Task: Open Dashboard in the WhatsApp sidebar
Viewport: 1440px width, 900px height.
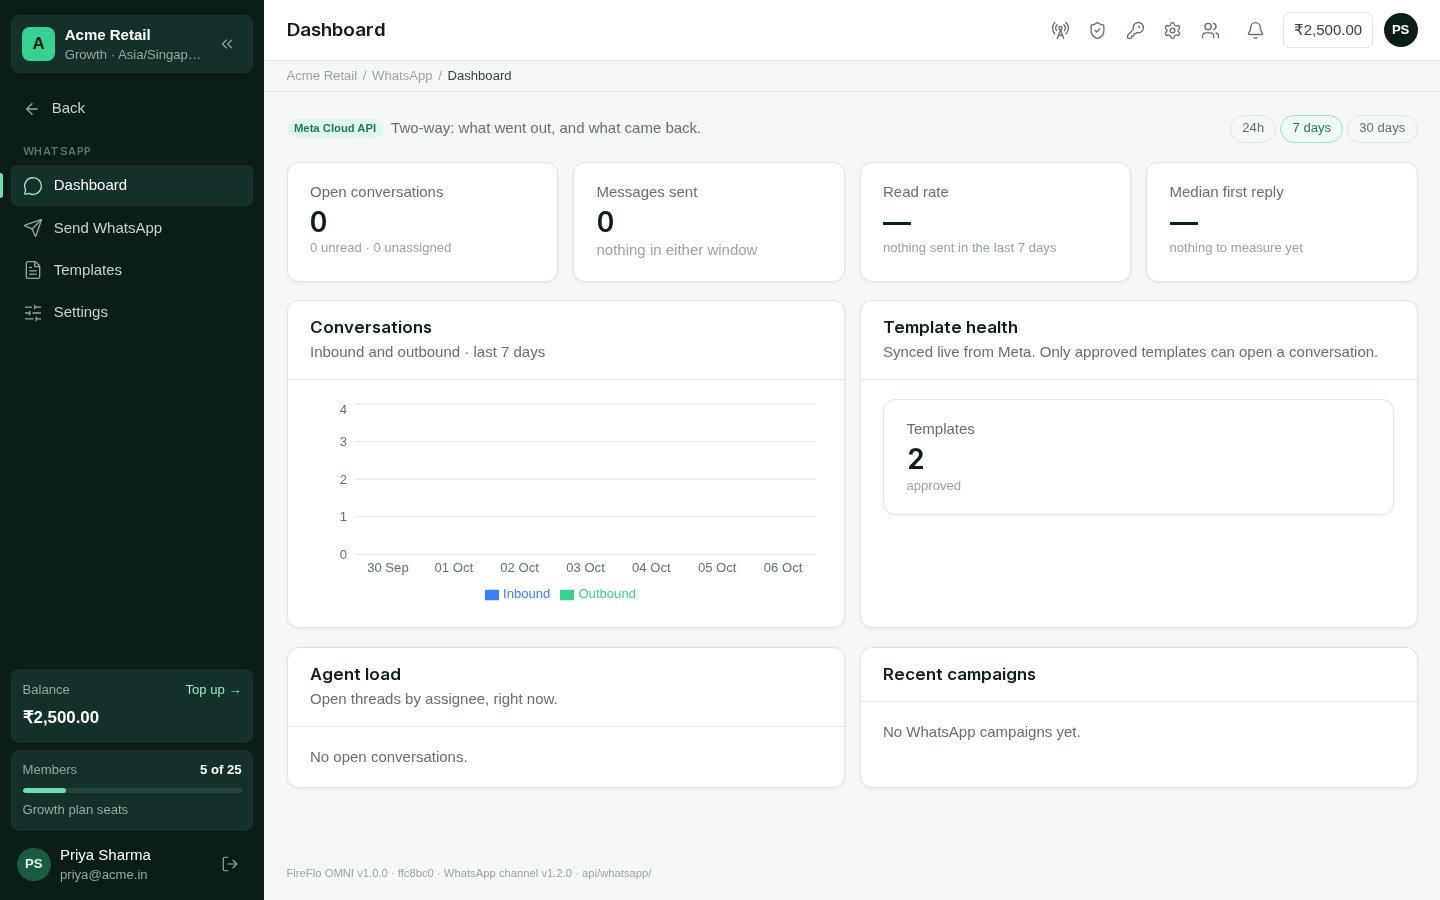Action: [x=131, y=185]
